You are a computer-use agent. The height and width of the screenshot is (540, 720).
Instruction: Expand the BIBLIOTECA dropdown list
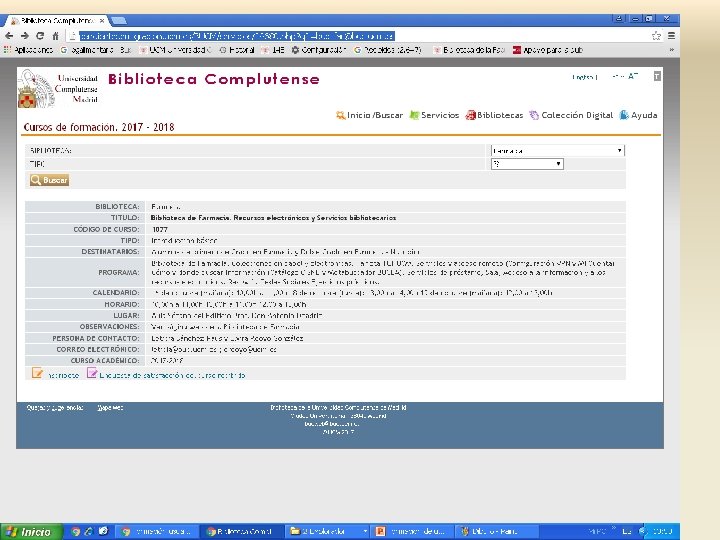(557, 150)
